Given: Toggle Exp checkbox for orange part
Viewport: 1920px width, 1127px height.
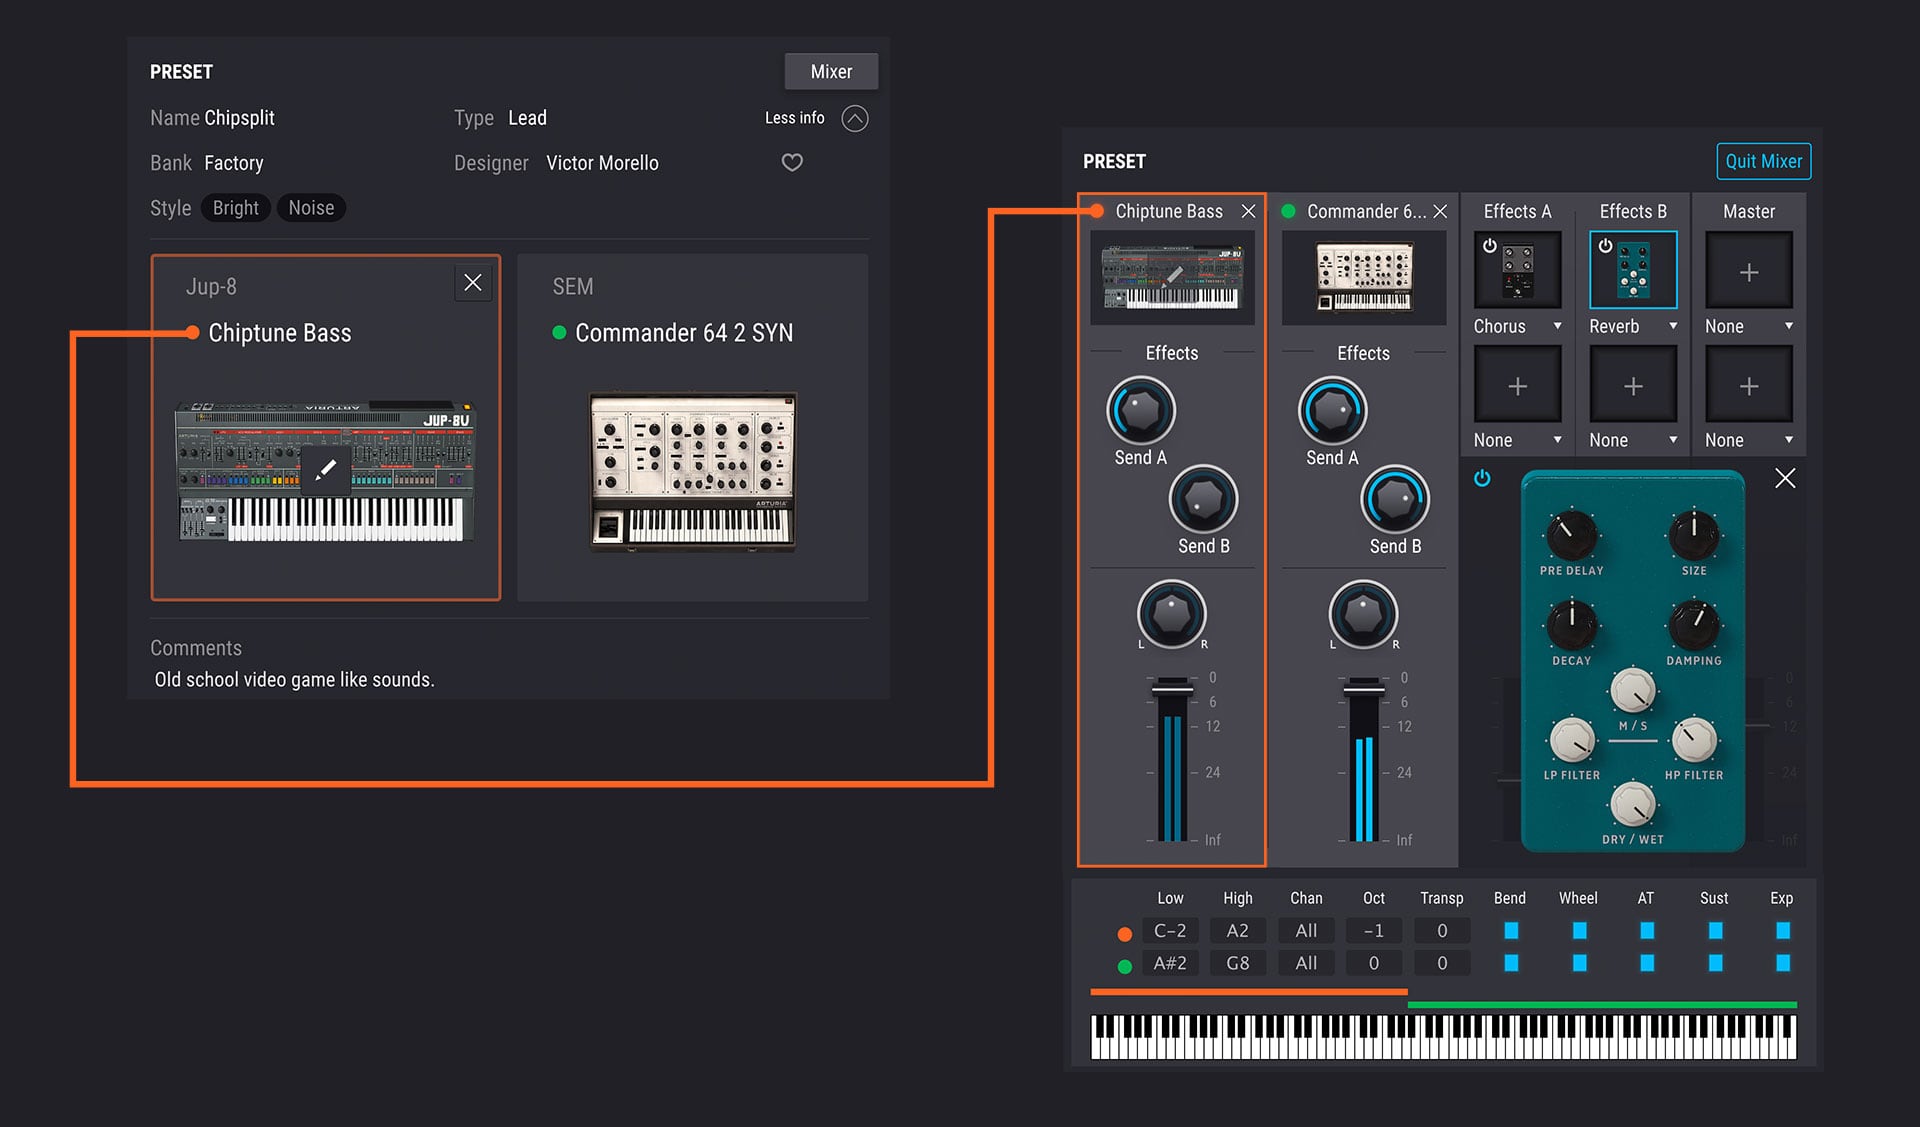Looking at the screenshot, I should (x=1782, y=931).
